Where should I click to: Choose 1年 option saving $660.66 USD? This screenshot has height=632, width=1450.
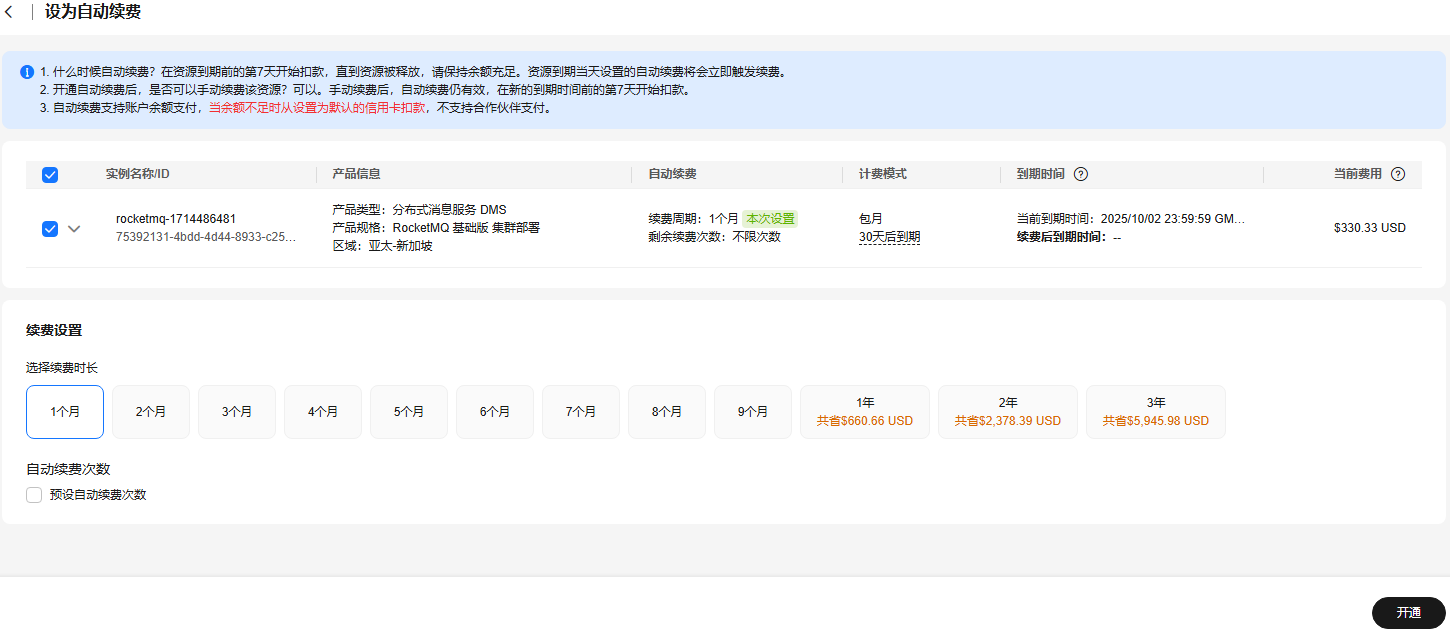865,412
